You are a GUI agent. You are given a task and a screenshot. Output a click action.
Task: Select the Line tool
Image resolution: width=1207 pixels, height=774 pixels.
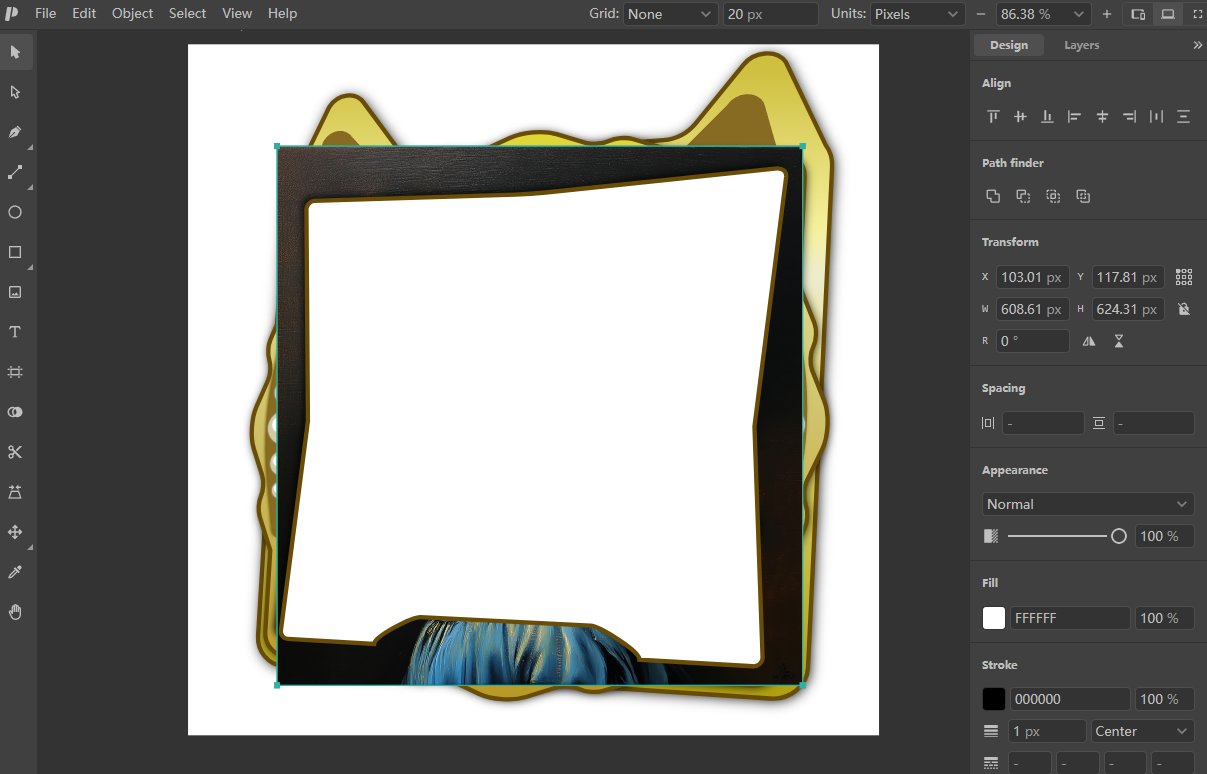pyautogui.click(x=15, y=172)
